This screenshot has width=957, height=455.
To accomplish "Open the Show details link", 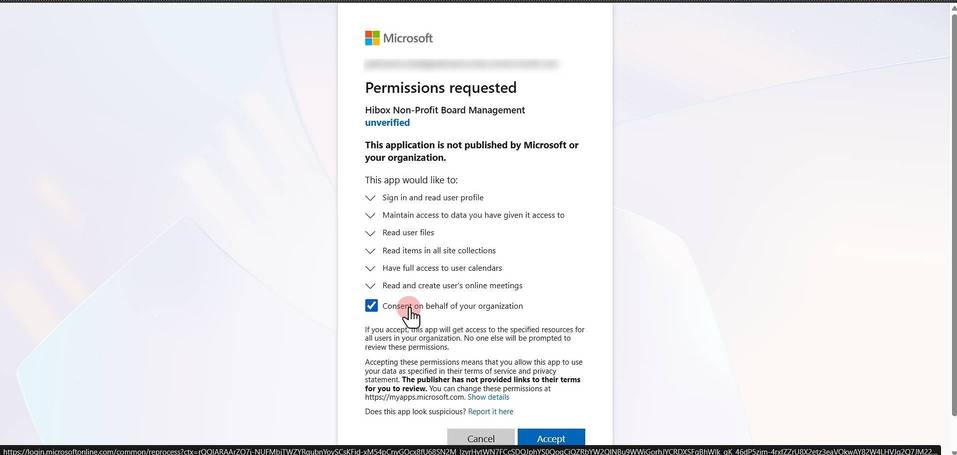I will pyautogui.click(x=488, y=397).
